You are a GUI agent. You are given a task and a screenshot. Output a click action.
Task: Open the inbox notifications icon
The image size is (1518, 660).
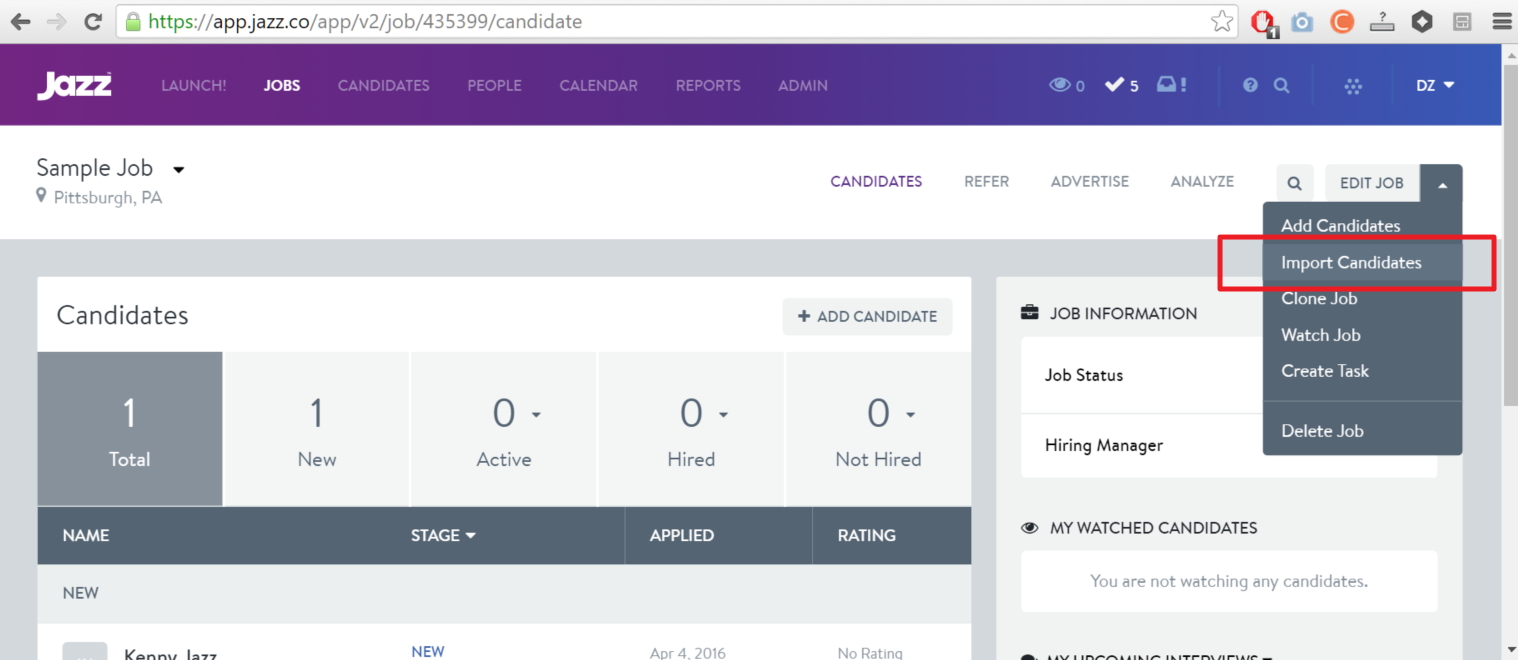[x=1171, y=86]
